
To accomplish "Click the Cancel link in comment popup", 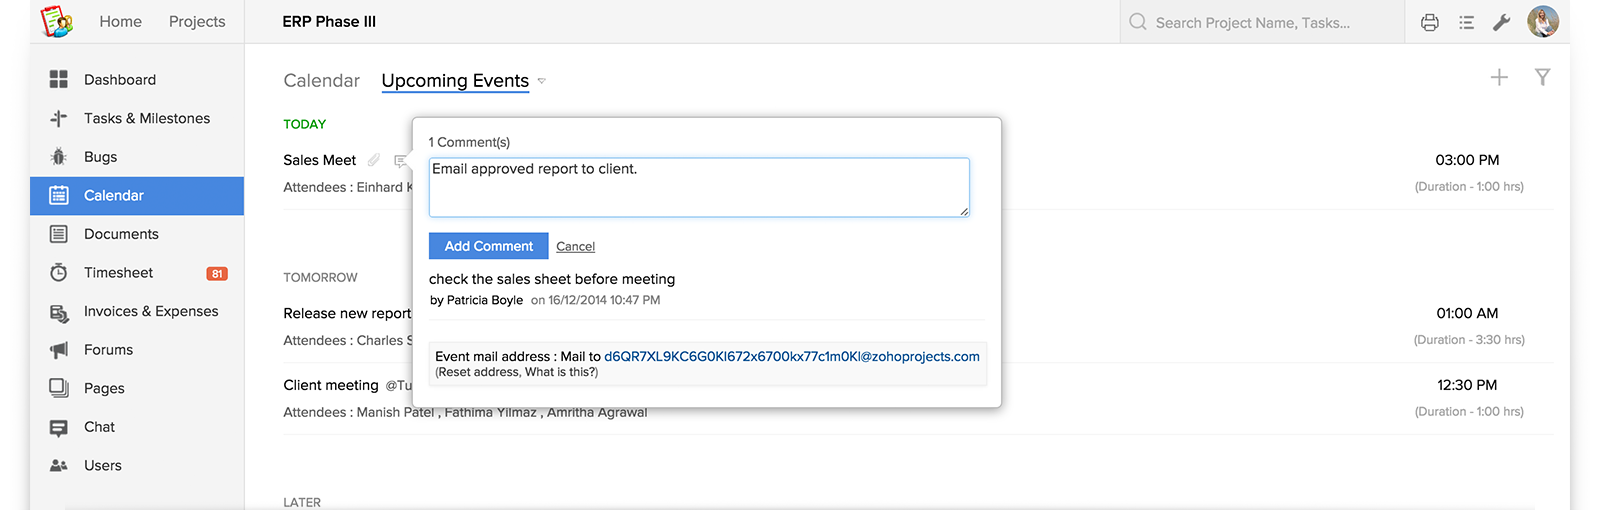I will point(575,247).
